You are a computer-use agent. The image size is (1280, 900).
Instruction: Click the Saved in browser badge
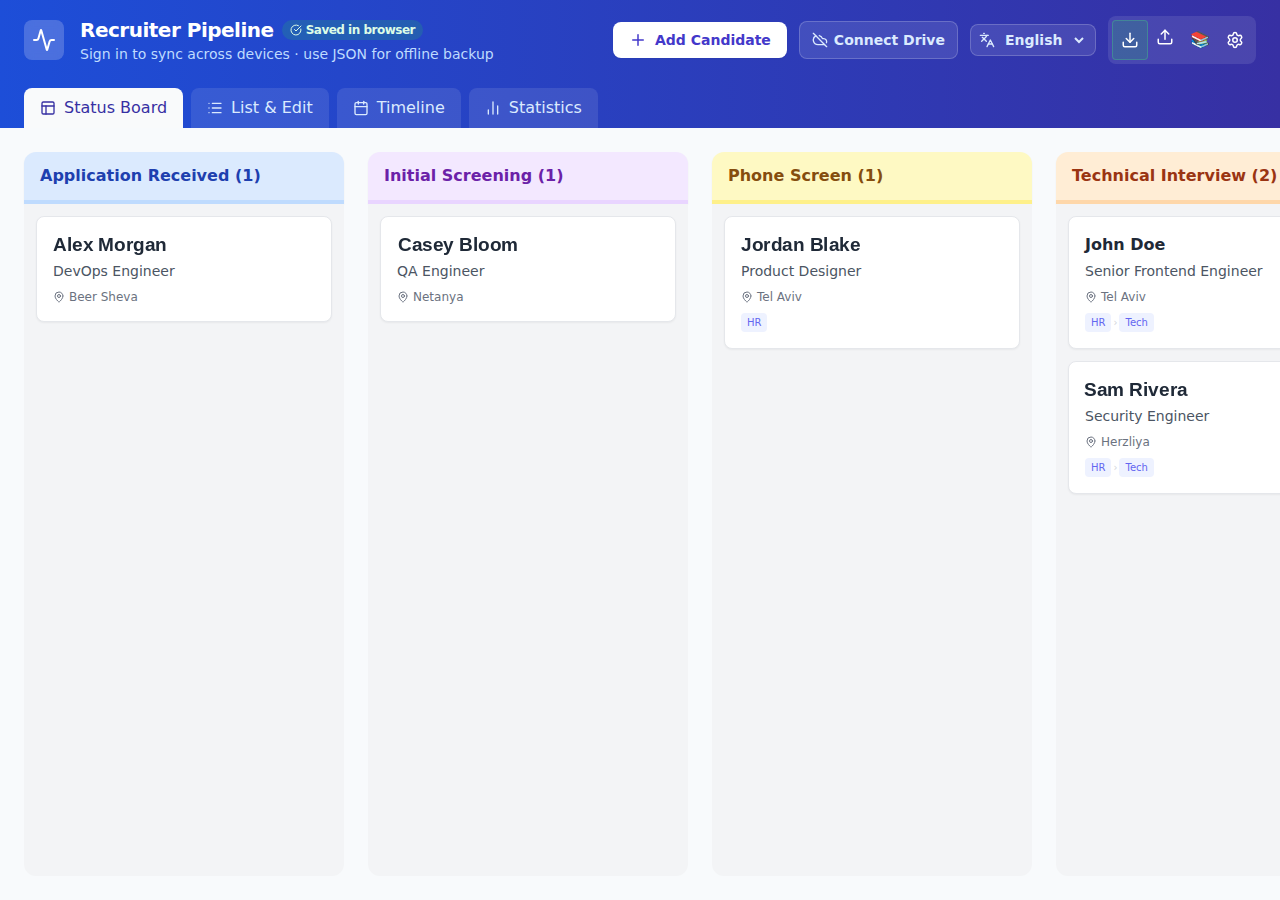pos(353,30)
